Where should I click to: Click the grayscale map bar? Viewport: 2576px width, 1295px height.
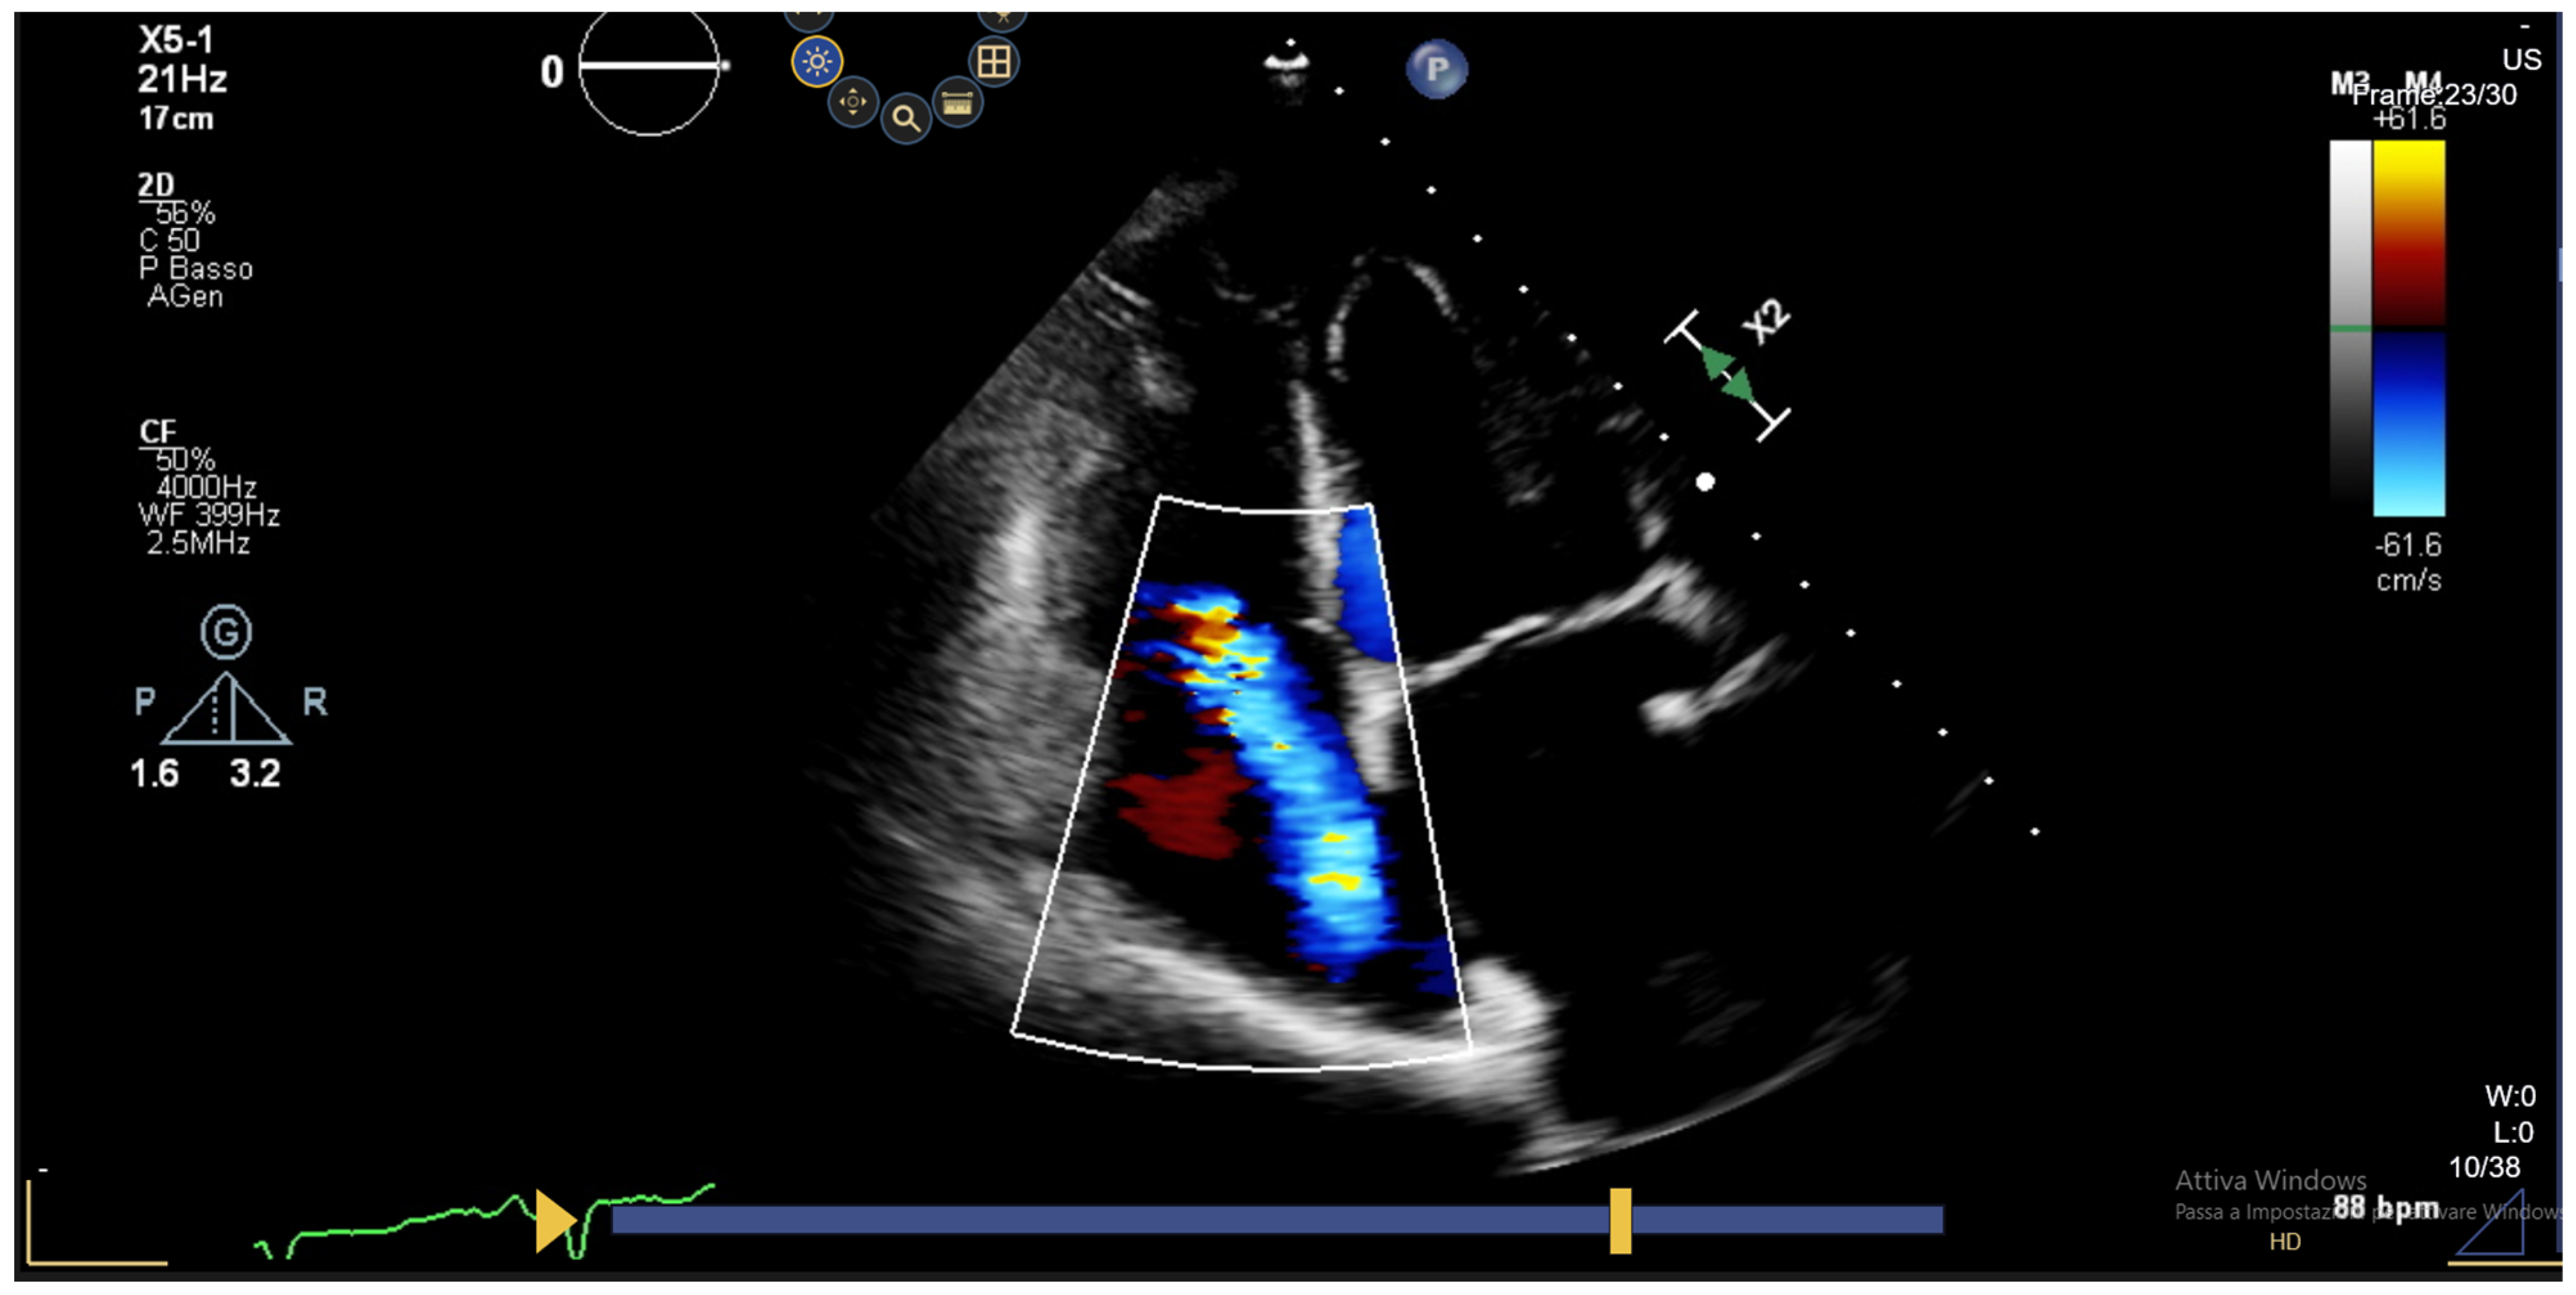pos(2350,320)
